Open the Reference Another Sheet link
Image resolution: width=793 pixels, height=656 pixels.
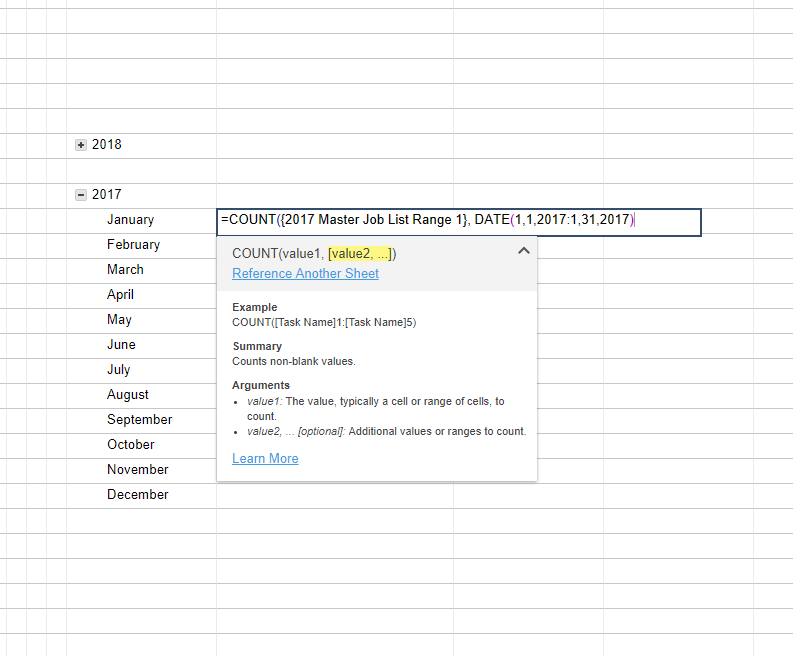[305, 274]
